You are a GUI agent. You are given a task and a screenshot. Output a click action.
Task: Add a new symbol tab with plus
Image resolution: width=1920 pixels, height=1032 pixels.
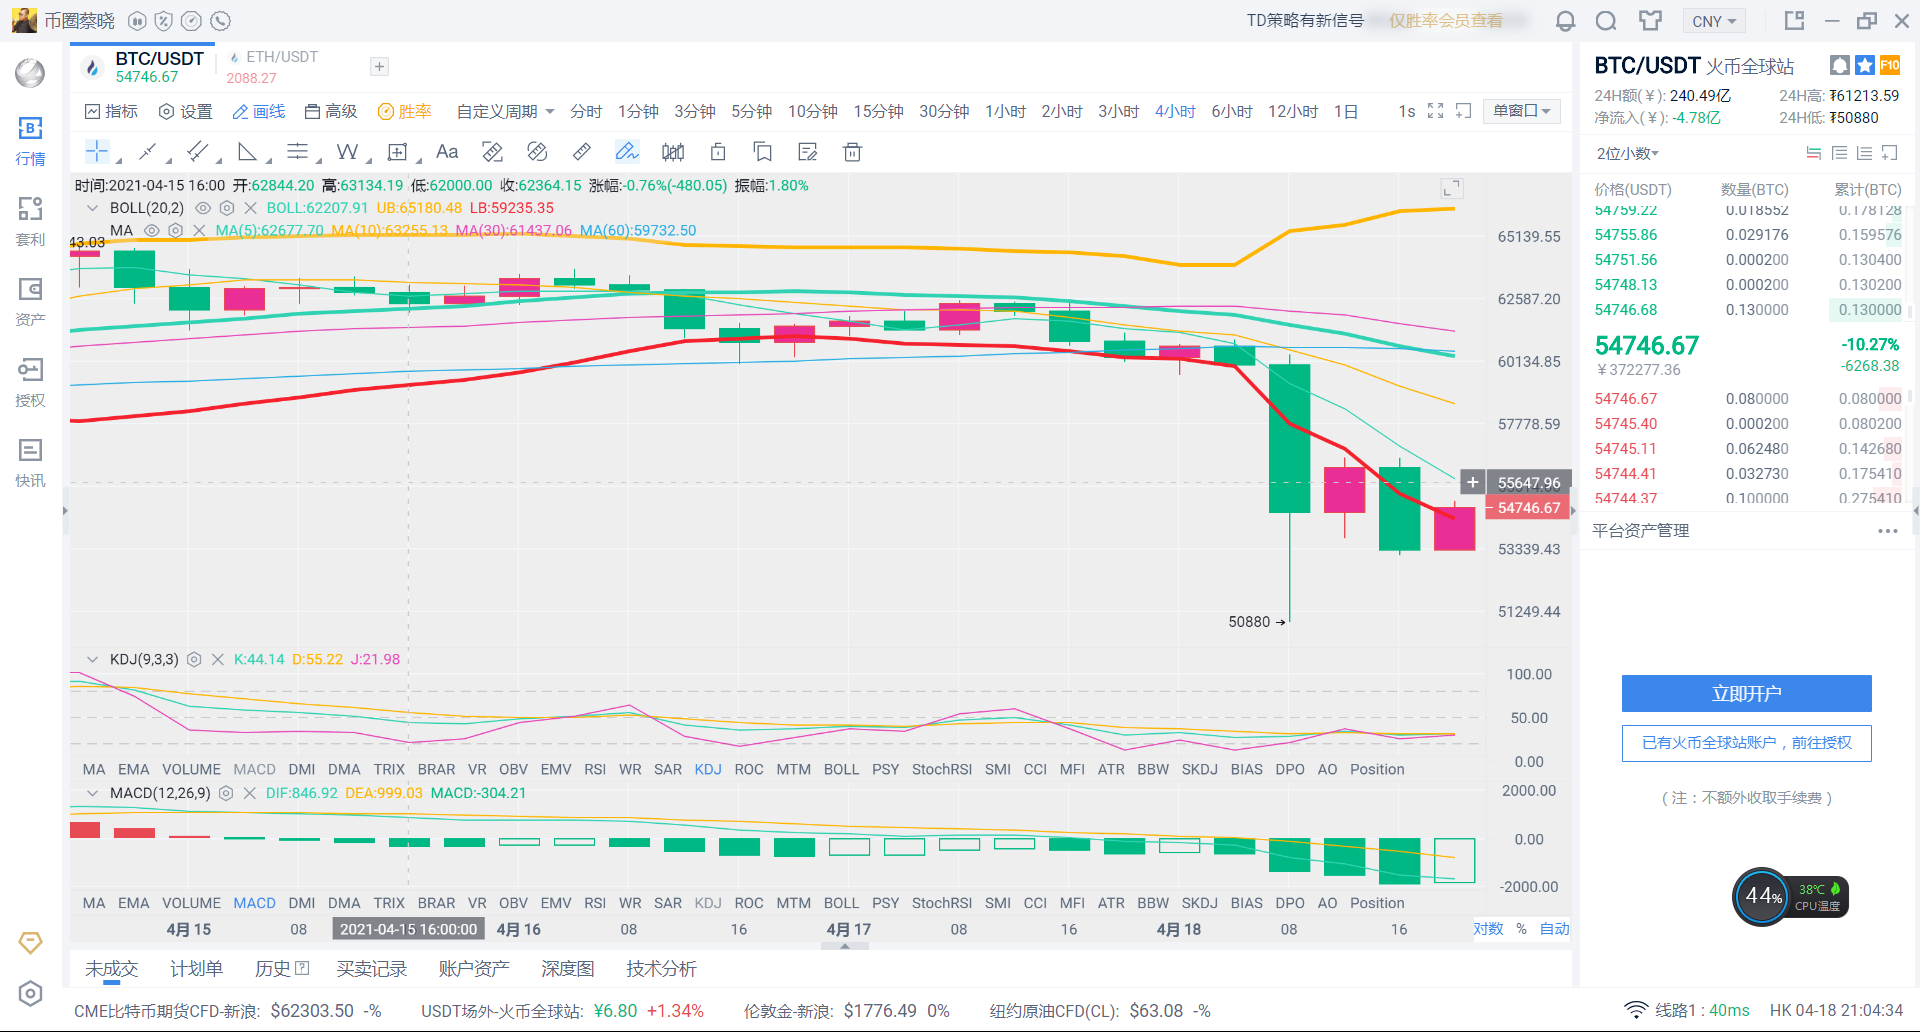(x=379, y=67)
